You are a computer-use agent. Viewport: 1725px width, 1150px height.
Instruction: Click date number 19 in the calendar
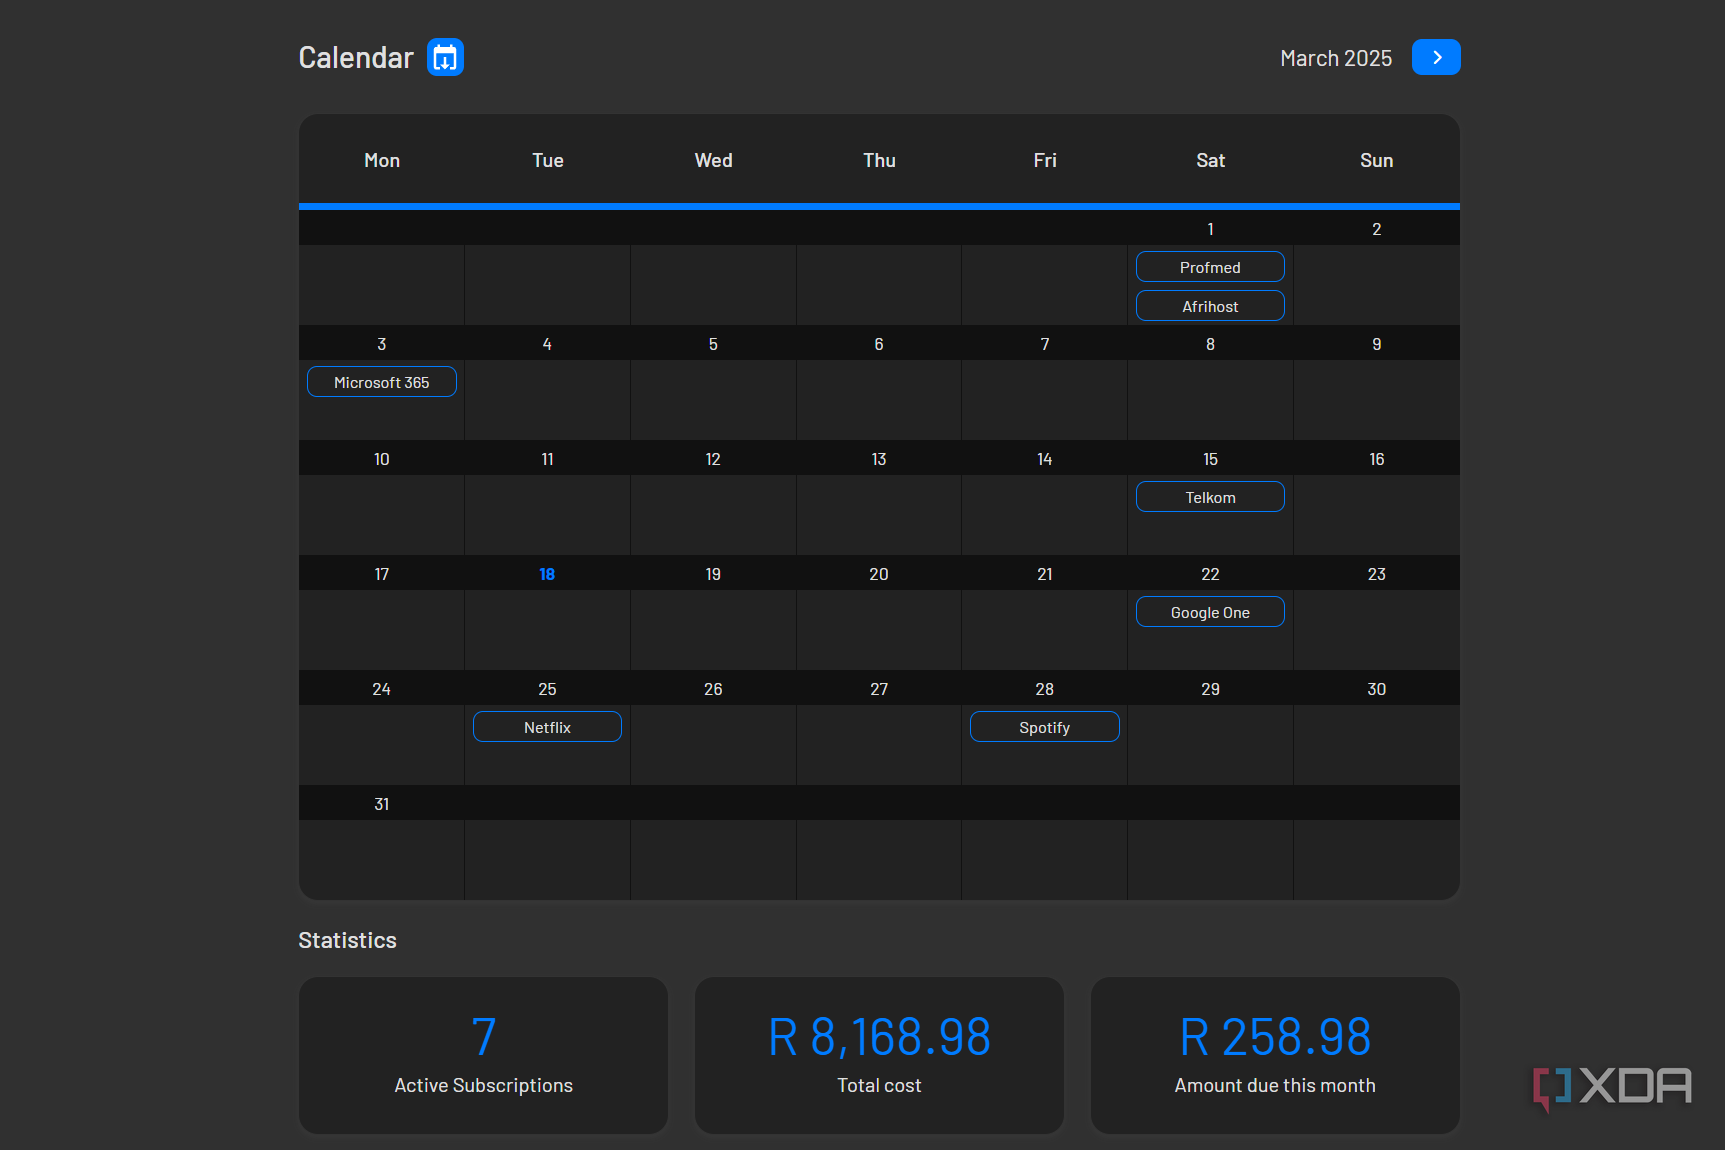point(713,574)
